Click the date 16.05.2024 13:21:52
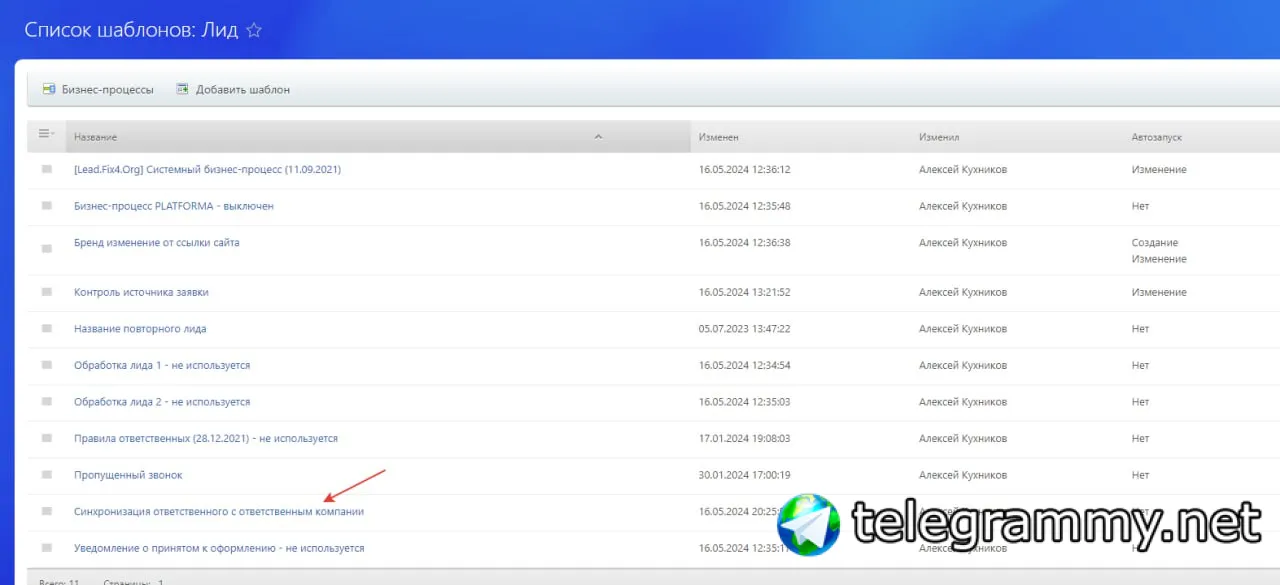 point(745,292)
